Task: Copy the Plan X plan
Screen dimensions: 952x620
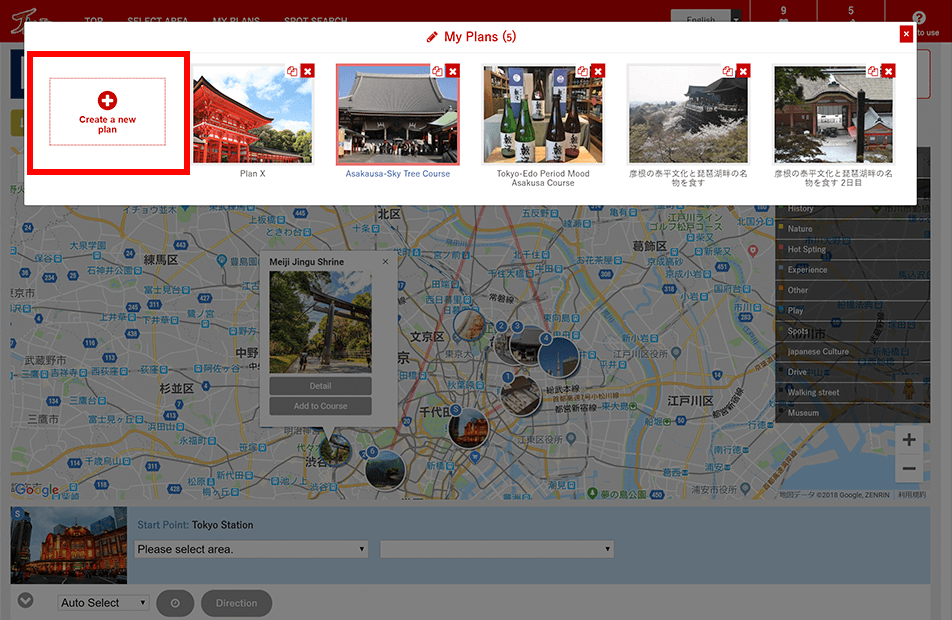Action: [x=292, y=71]
